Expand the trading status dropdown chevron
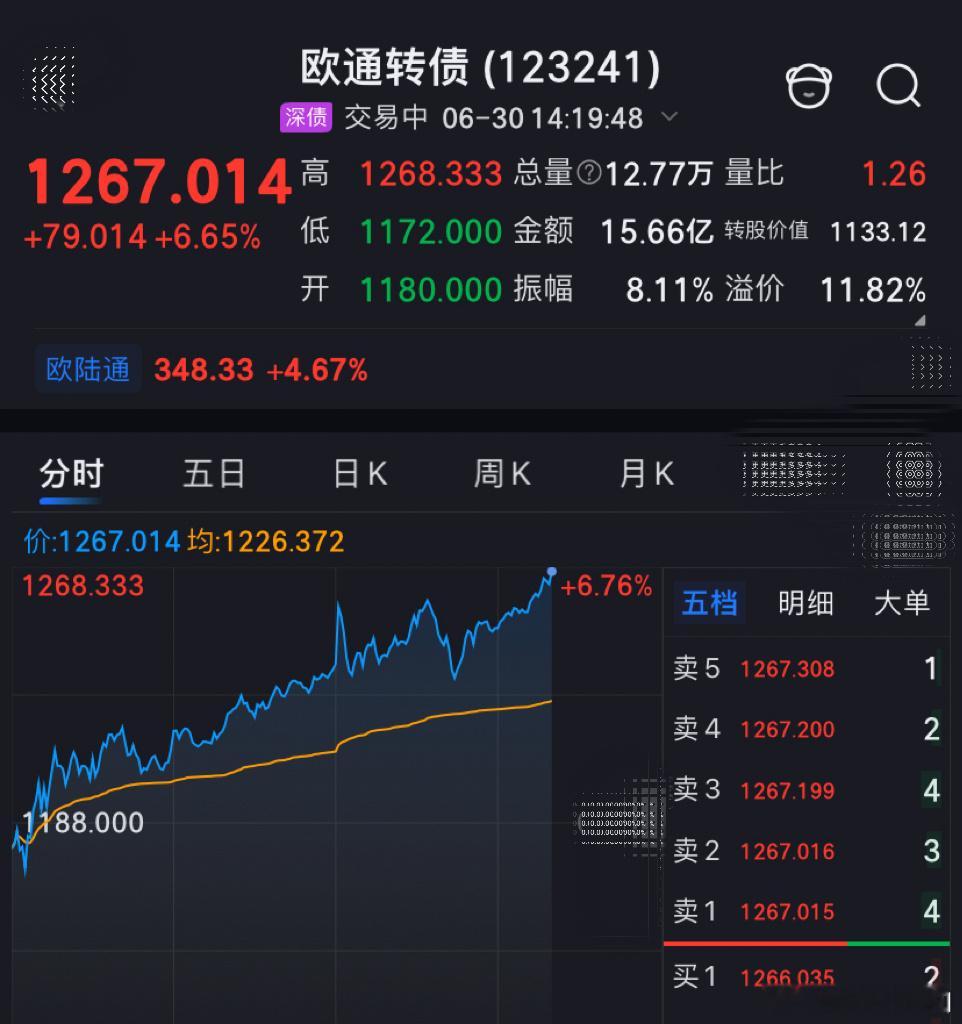 (x=669, y=117)
